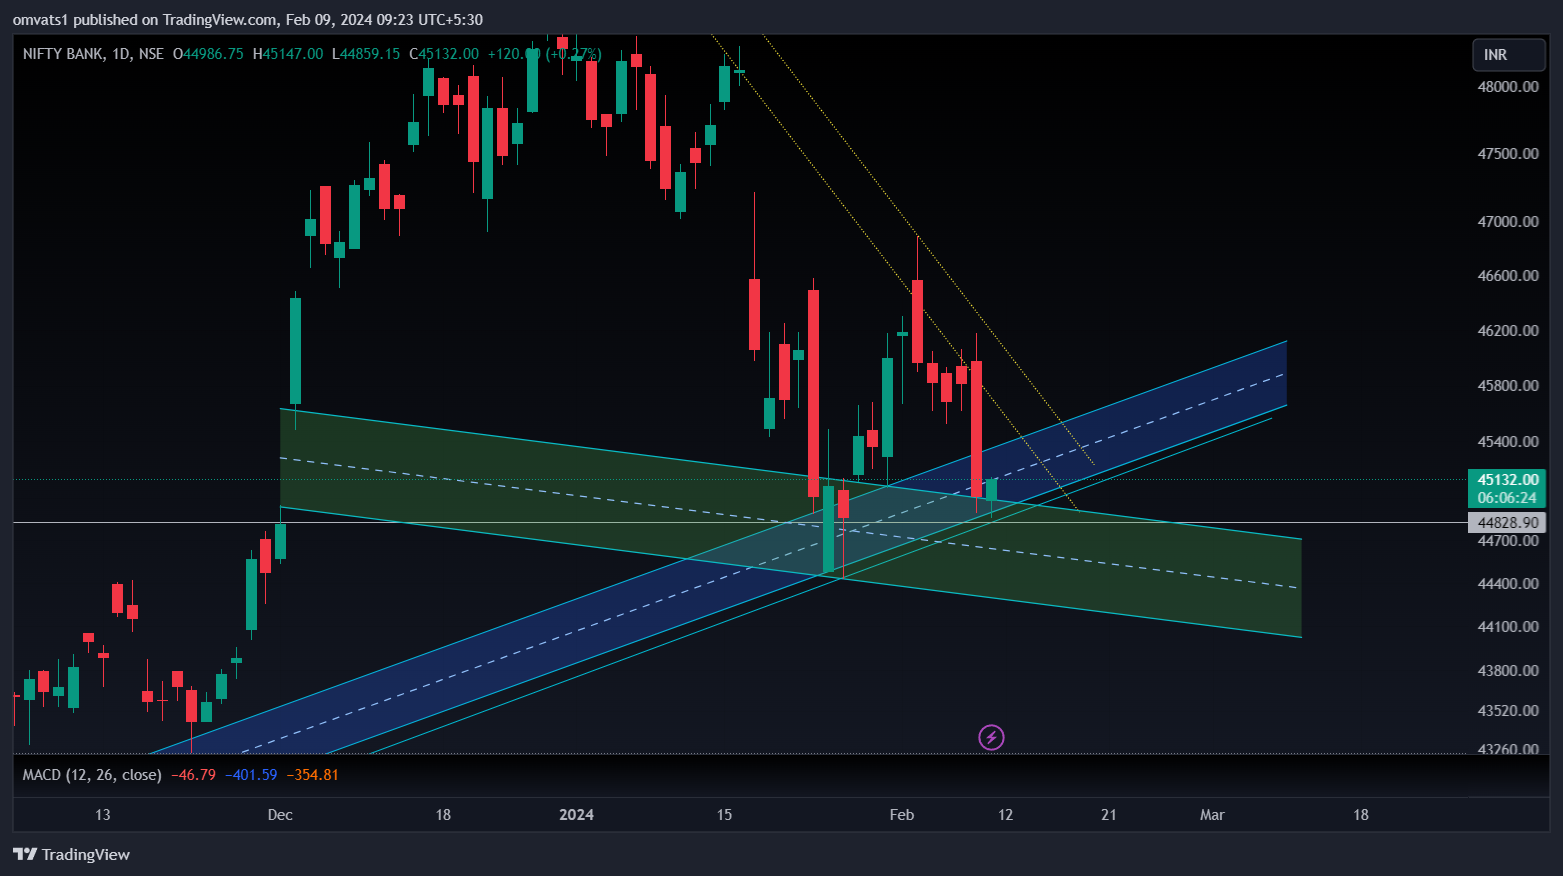The image size is (1563, 876).
Task: Click the MACD histogram value -354.81
Action: tap(313, 775)
